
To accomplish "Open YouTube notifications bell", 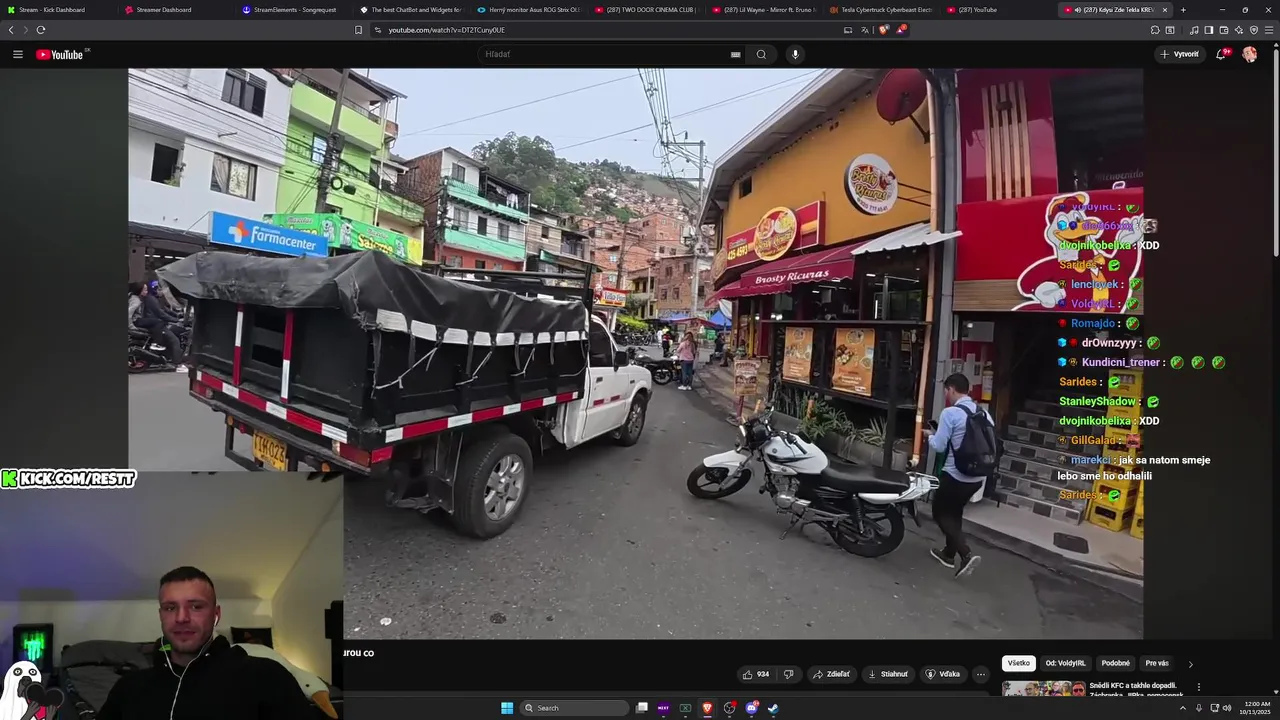I will [1221, 54].
